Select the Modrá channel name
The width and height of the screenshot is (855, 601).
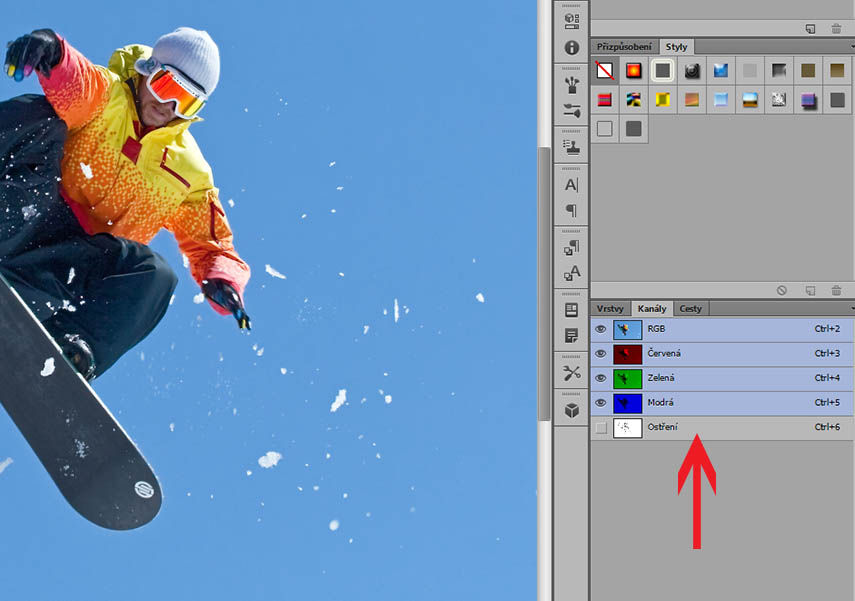pos(660,402)
